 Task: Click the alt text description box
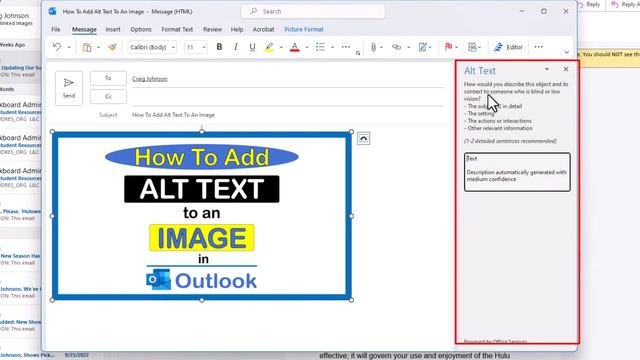(x=517, y=172)
